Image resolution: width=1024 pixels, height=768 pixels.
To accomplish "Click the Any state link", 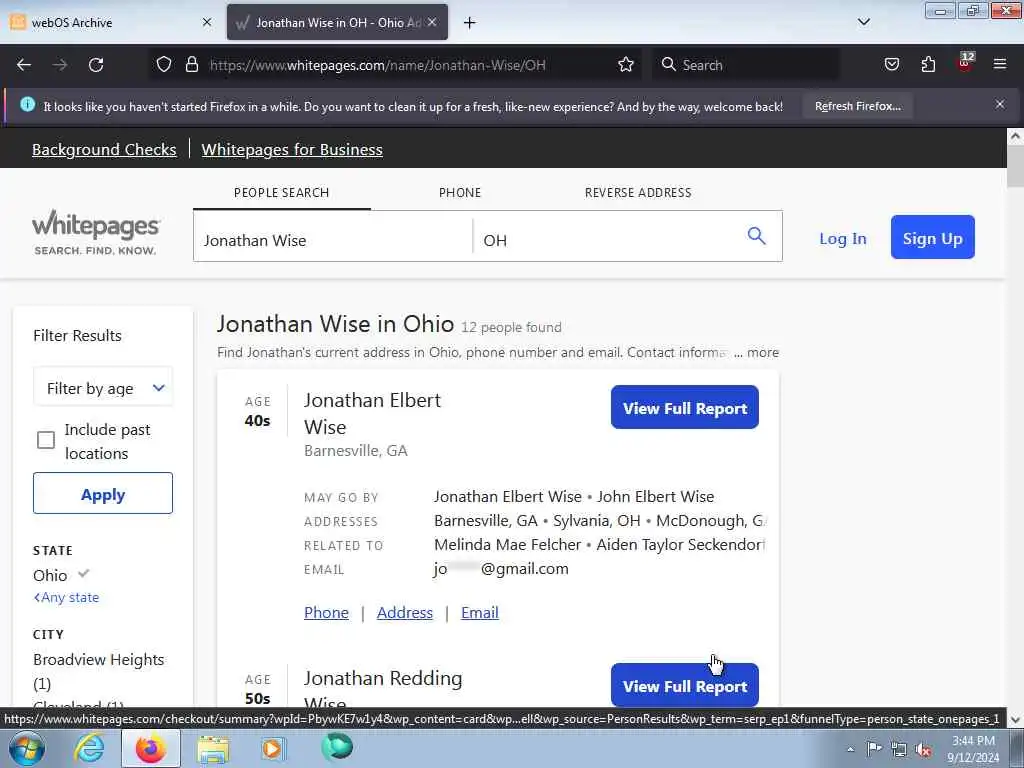I will [67, 598].
